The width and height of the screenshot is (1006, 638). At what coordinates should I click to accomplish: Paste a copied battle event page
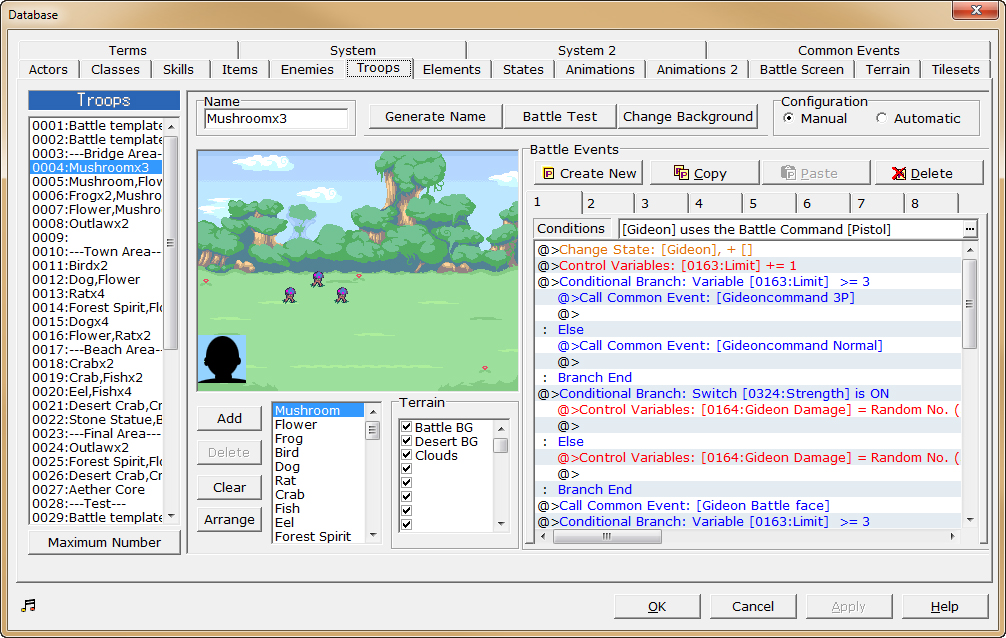click(x=816, y=172)
